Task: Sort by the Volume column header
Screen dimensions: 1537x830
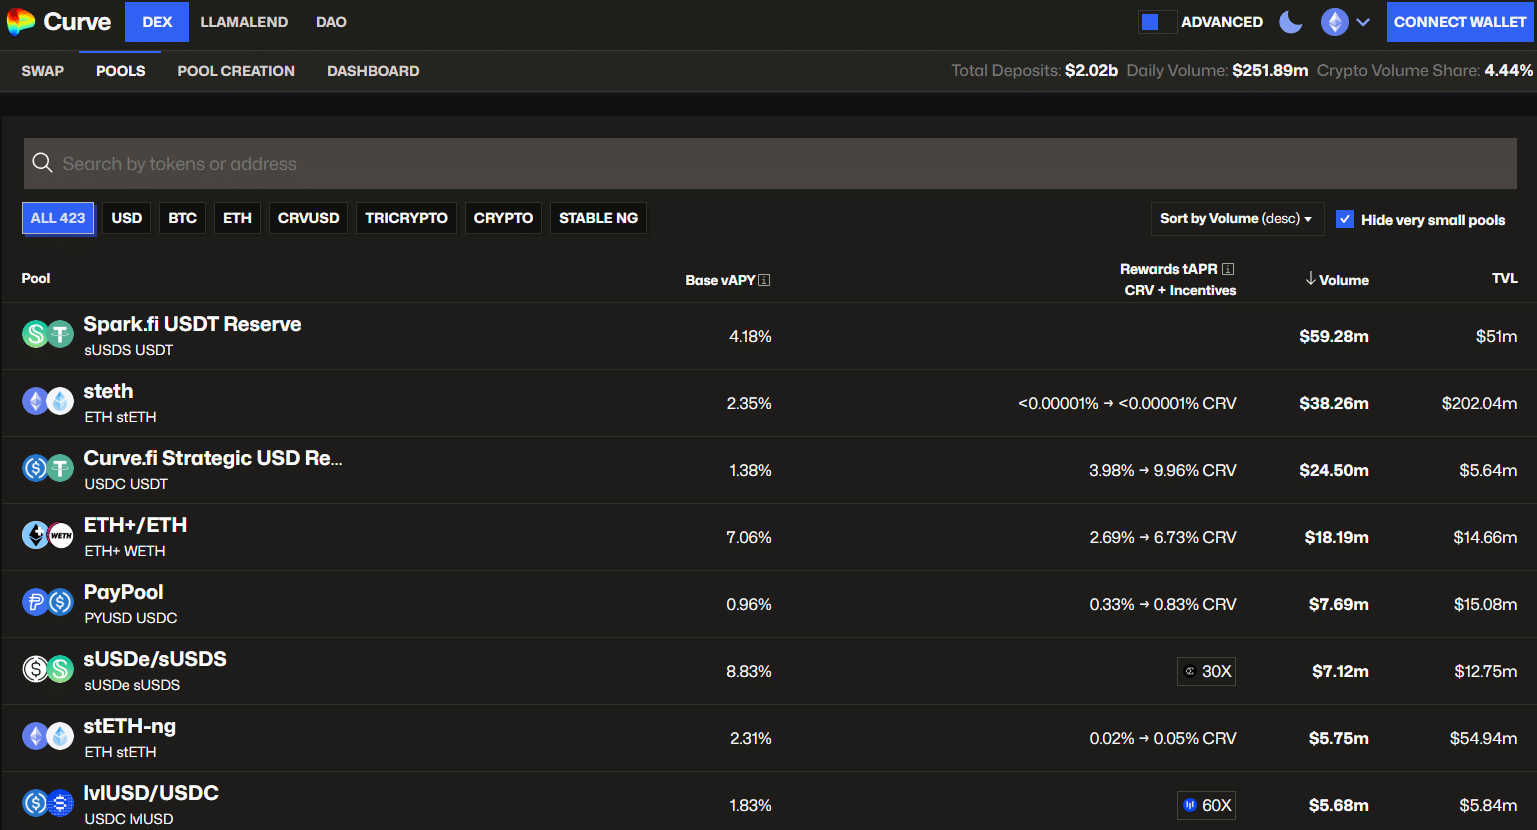Action: 1337,280
